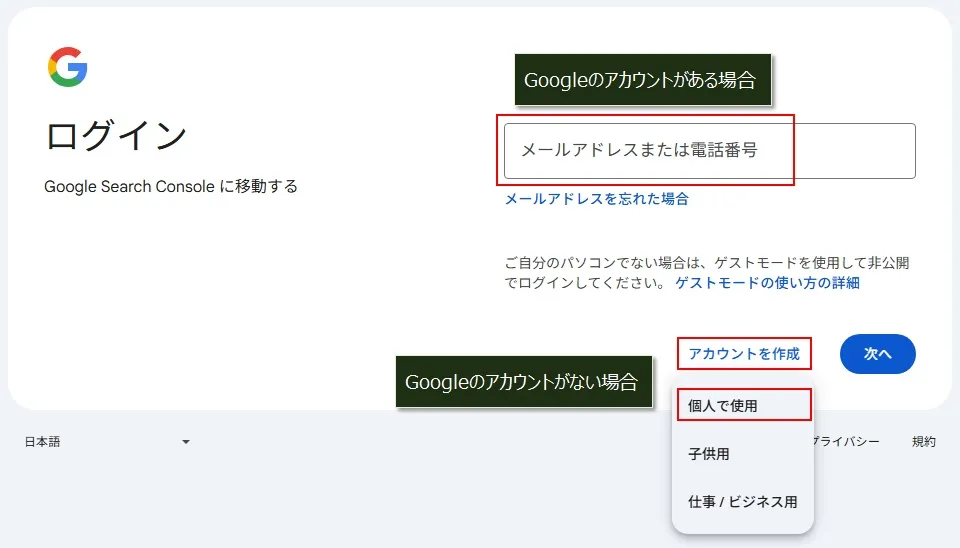Viewport: 960px width, 548px height.
Task: Open the プライバシー footer link
Action: click(847, 441)
